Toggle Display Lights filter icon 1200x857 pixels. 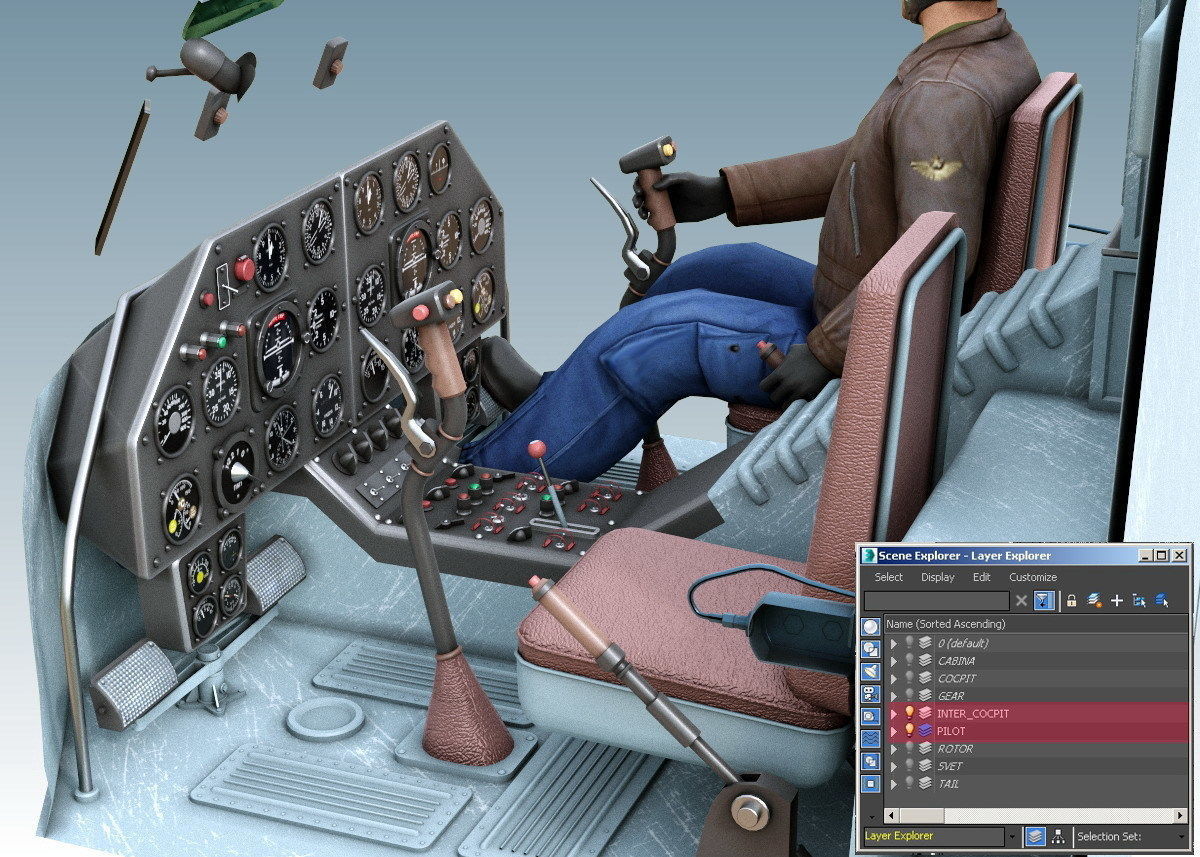870,671
